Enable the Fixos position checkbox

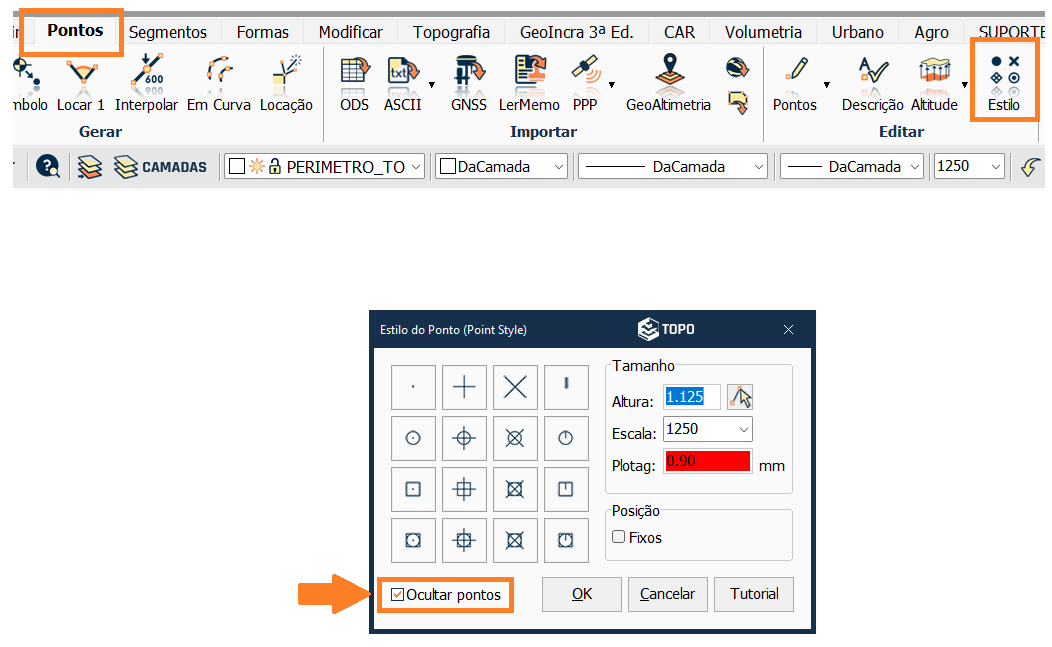click(619, 538)
